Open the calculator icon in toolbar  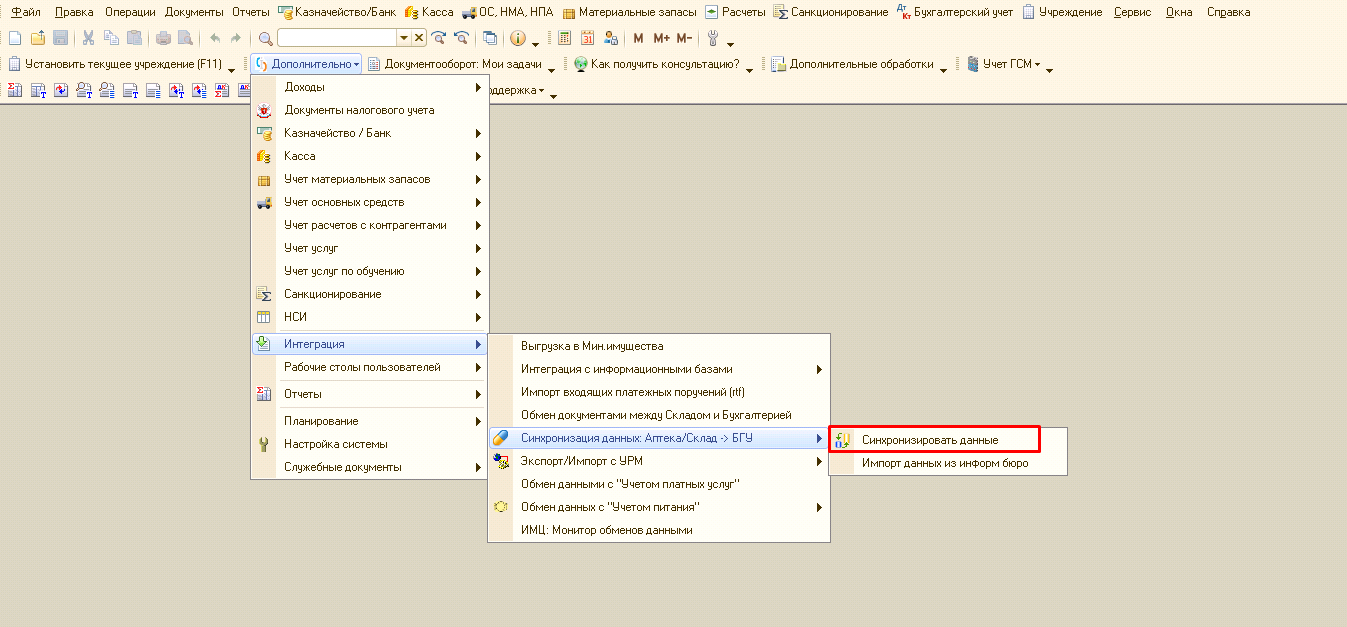(565, 38)
